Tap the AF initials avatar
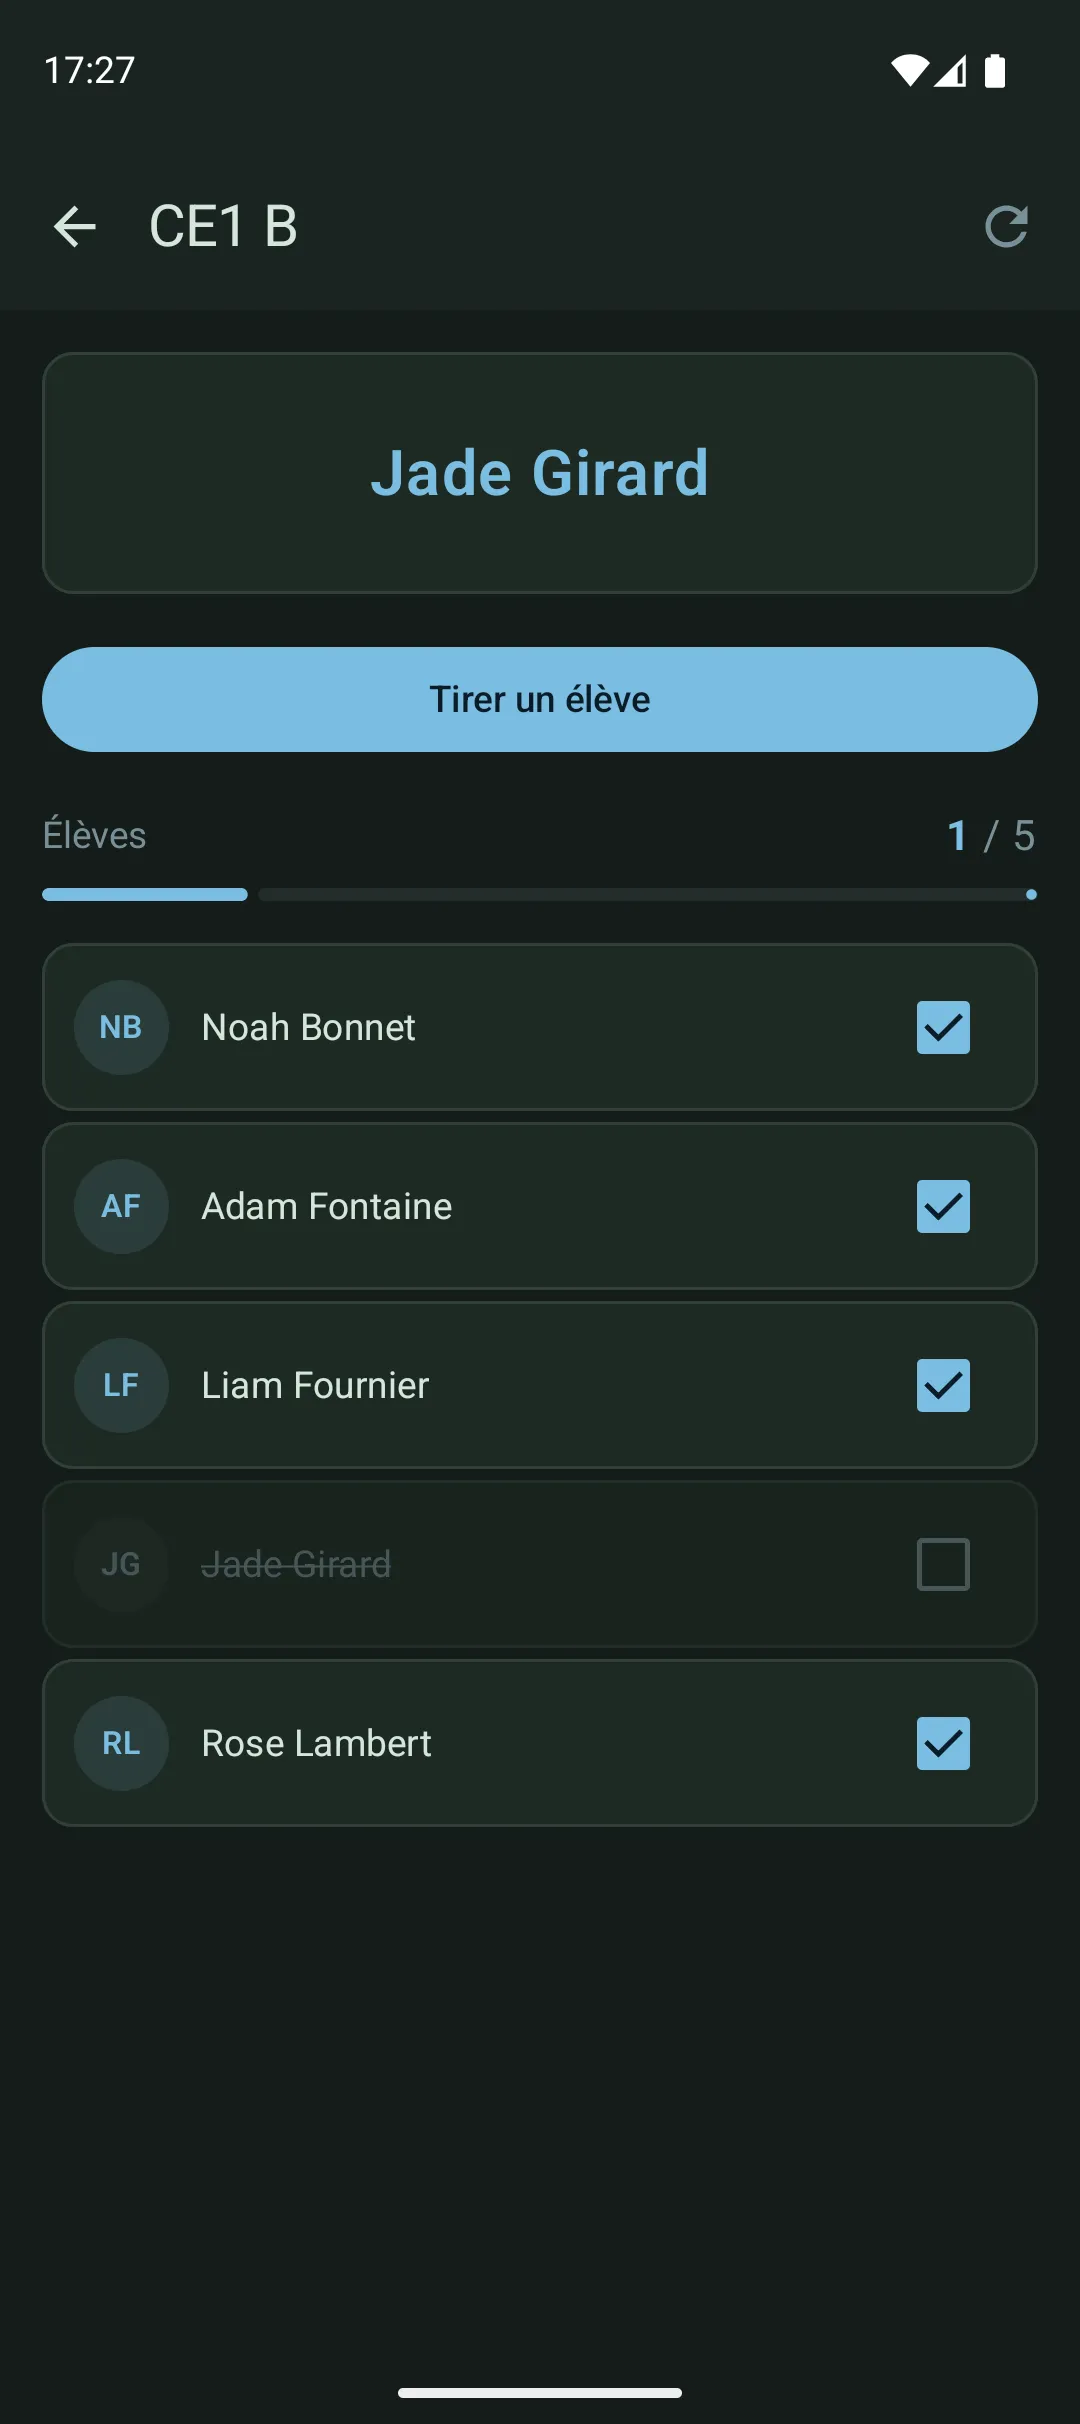Screen dimensions: 1080x2424 121,1206
